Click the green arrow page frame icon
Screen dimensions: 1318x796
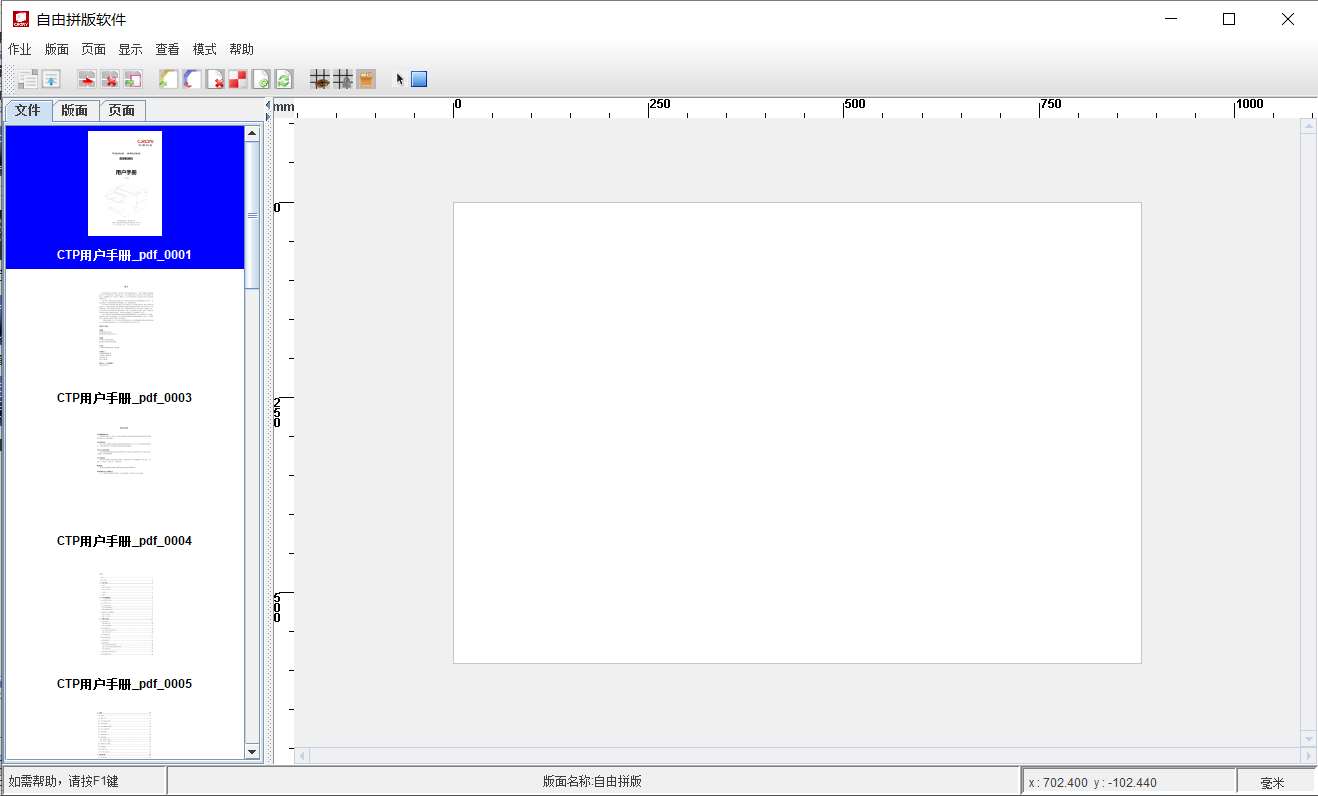[x=133, y=79]
